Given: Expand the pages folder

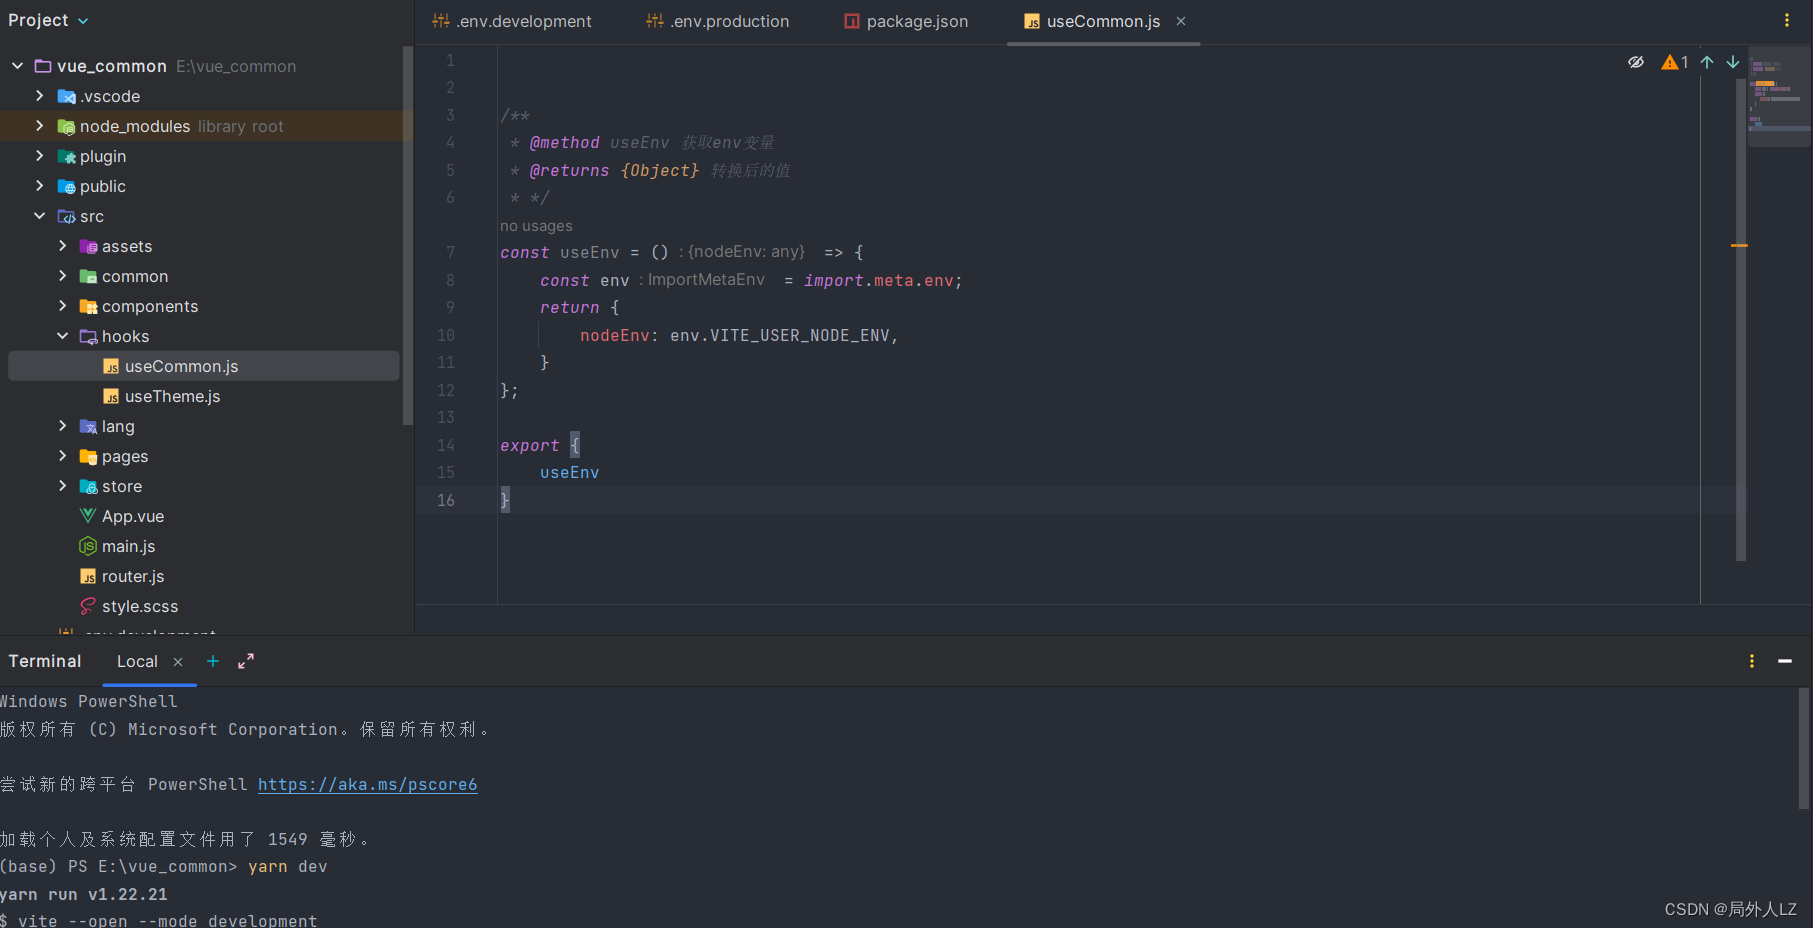Looking at the screenshot, I should point(62,456).
